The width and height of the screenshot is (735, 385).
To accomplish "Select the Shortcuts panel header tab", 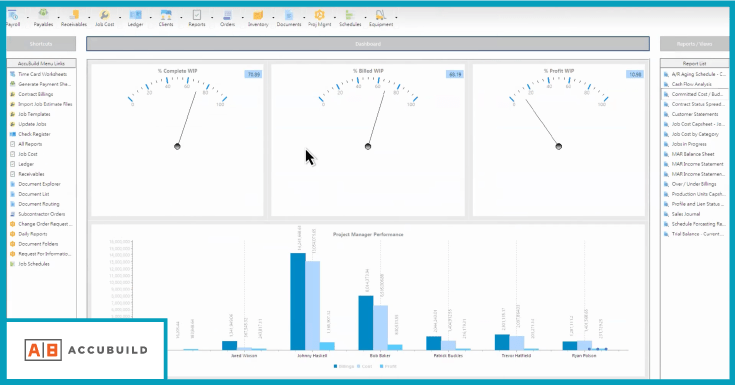I will [41, 44].
